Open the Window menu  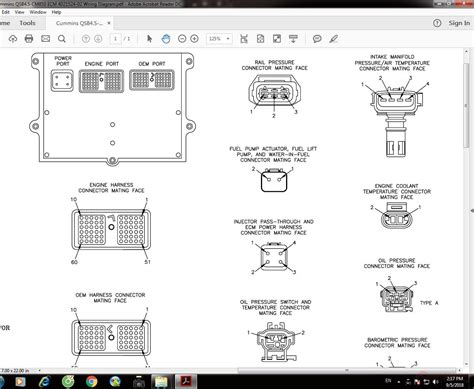tap(38, 12)
